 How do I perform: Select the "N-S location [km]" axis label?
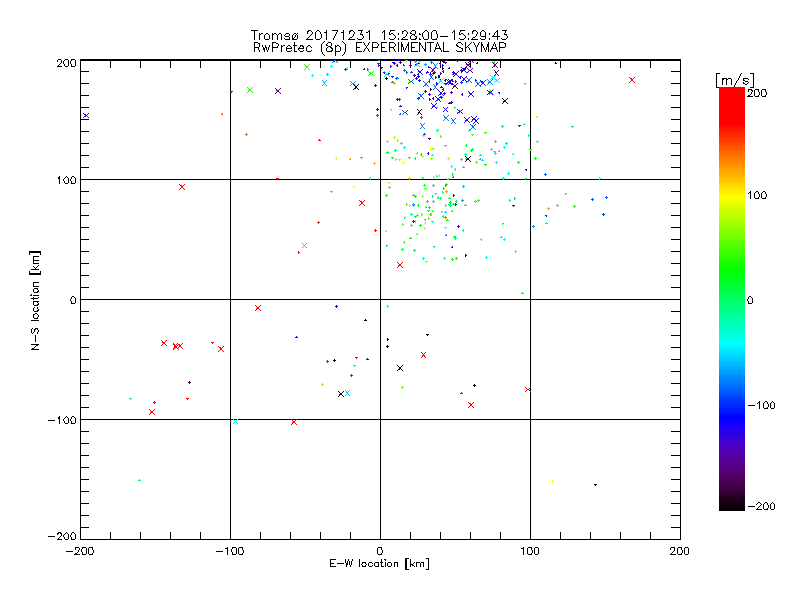pyautogui.click(x=35, y=300)
